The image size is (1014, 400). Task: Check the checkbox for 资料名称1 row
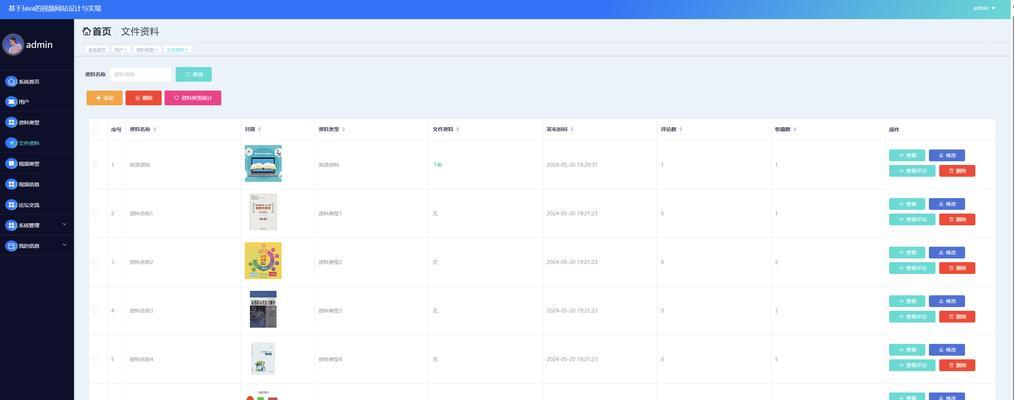click(96, 213)
